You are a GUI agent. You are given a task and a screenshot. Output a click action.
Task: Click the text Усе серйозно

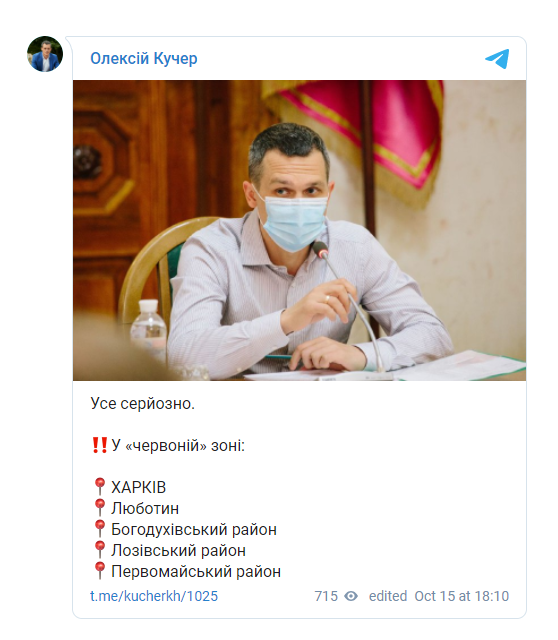coord(142,404)
